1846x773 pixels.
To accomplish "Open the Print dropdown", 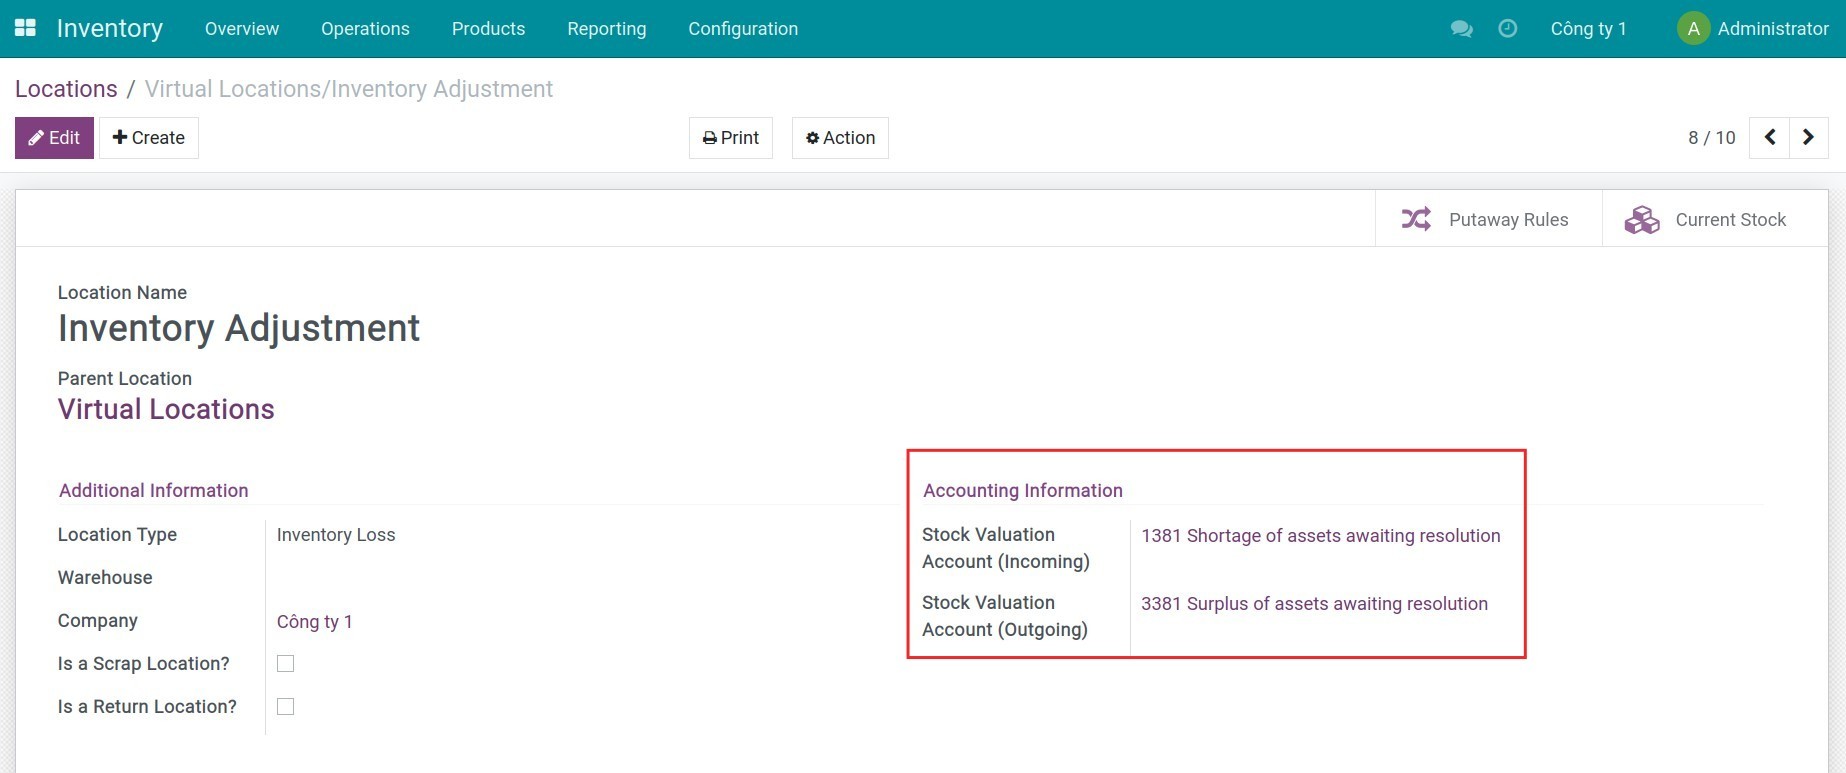I will pos(730,138).
